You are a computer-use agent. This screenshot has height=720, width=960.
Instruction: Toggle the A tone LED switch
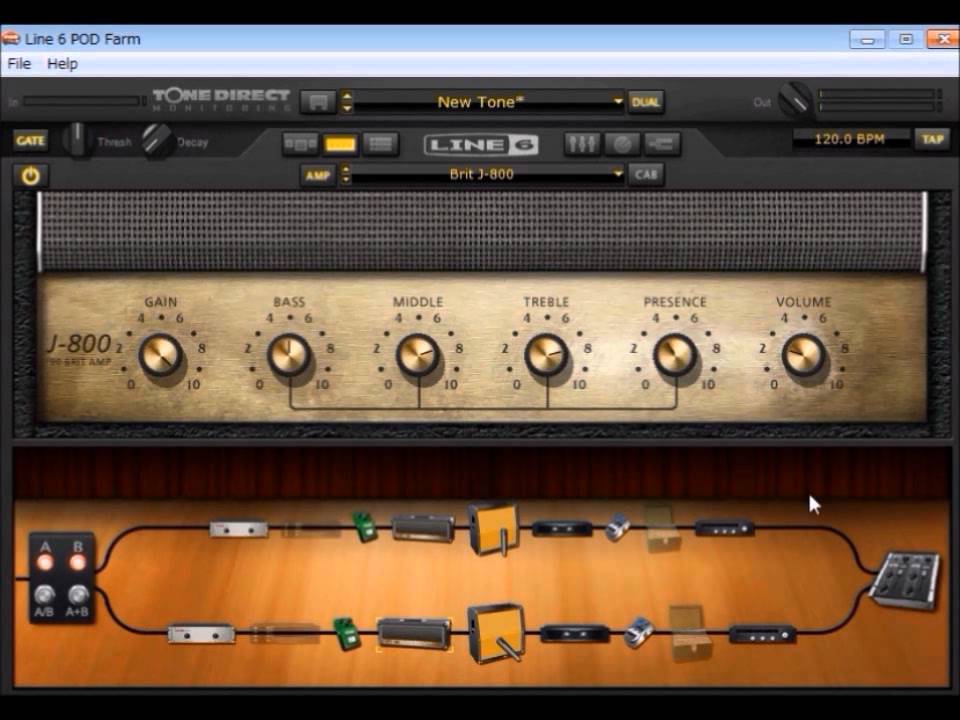[x=45, y=562]
